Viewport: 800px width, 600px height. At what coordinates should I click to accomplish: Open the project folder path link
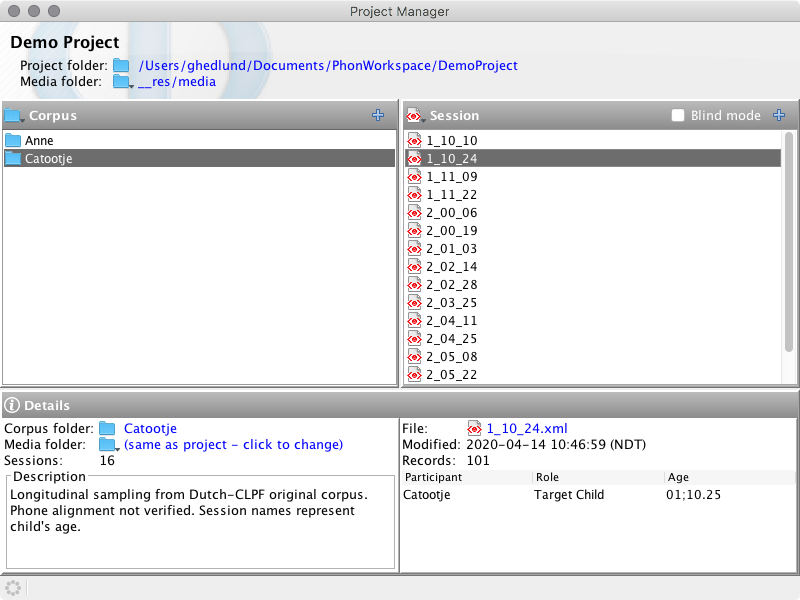point(328,66)
